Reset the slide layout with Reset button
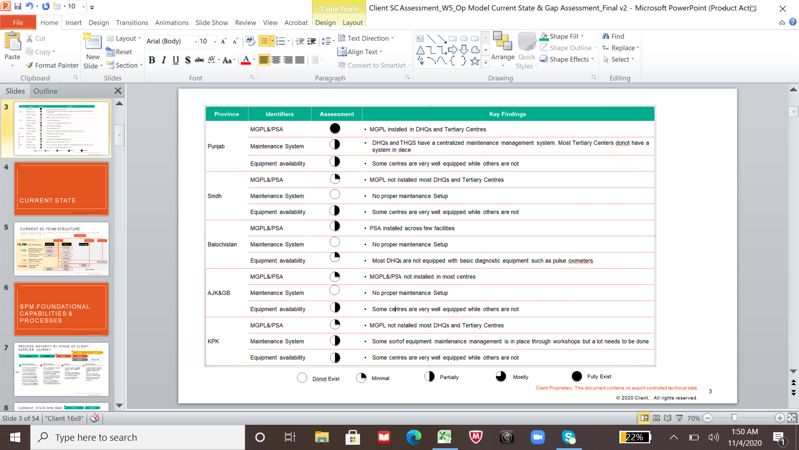 point(119,52)
